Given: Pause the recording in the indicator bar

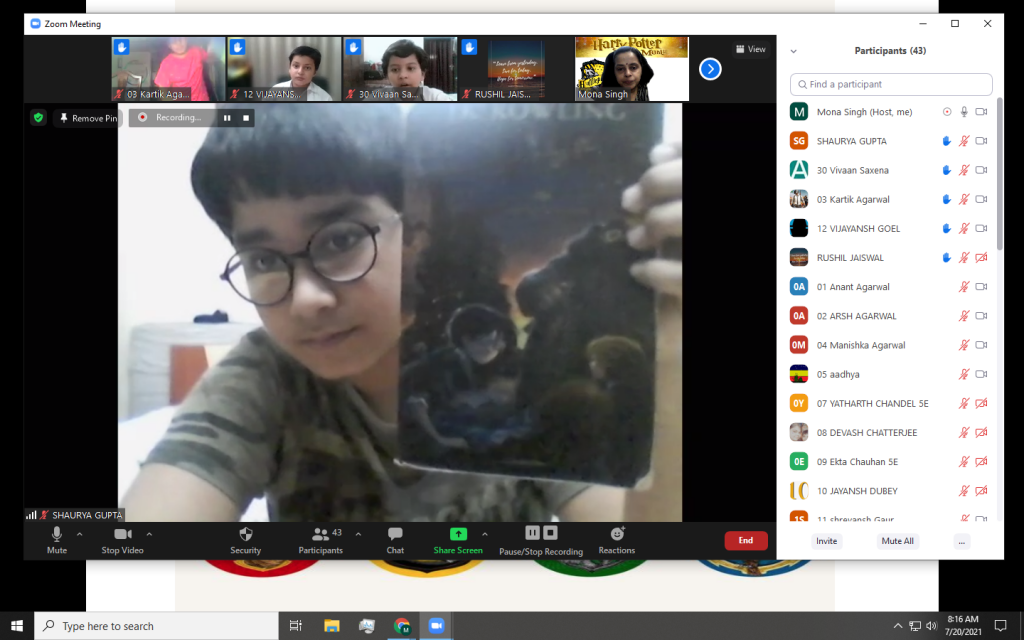Looking at the screenshot, I should [x=227, y=117].
